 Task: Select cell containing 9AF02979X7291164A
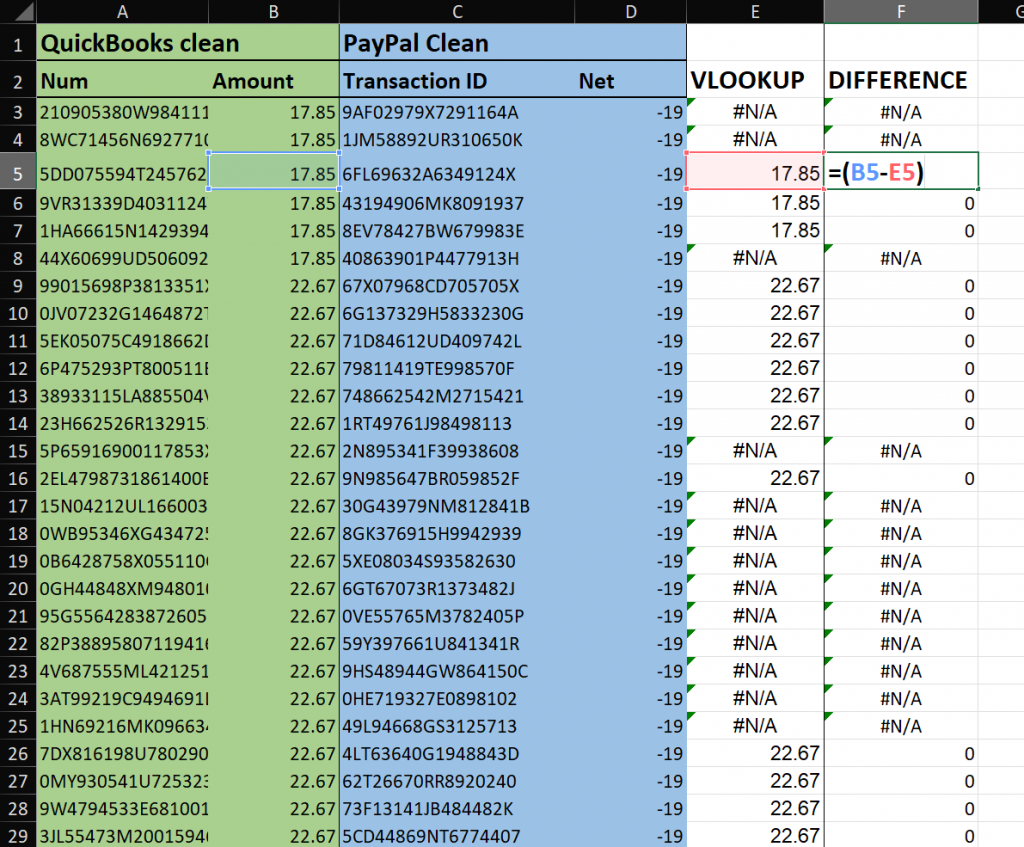click(430, 111)
